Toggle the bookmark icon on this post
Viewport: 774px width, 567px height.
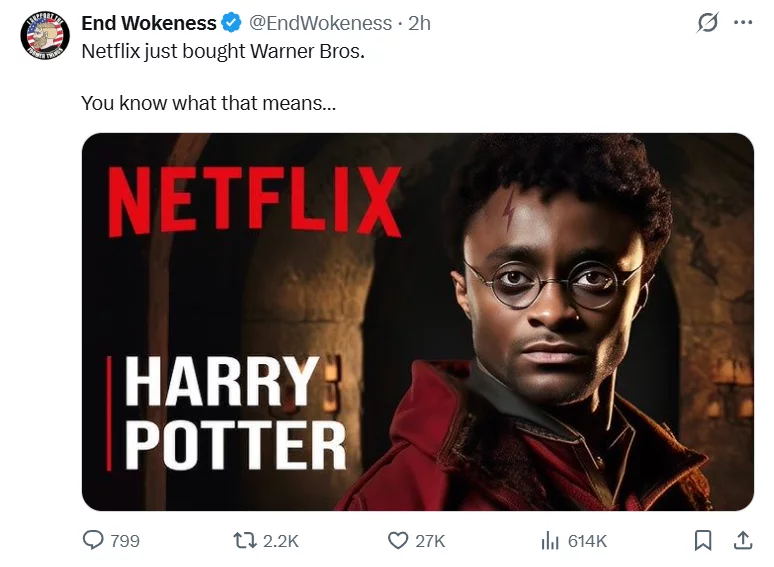pos(703,540)
